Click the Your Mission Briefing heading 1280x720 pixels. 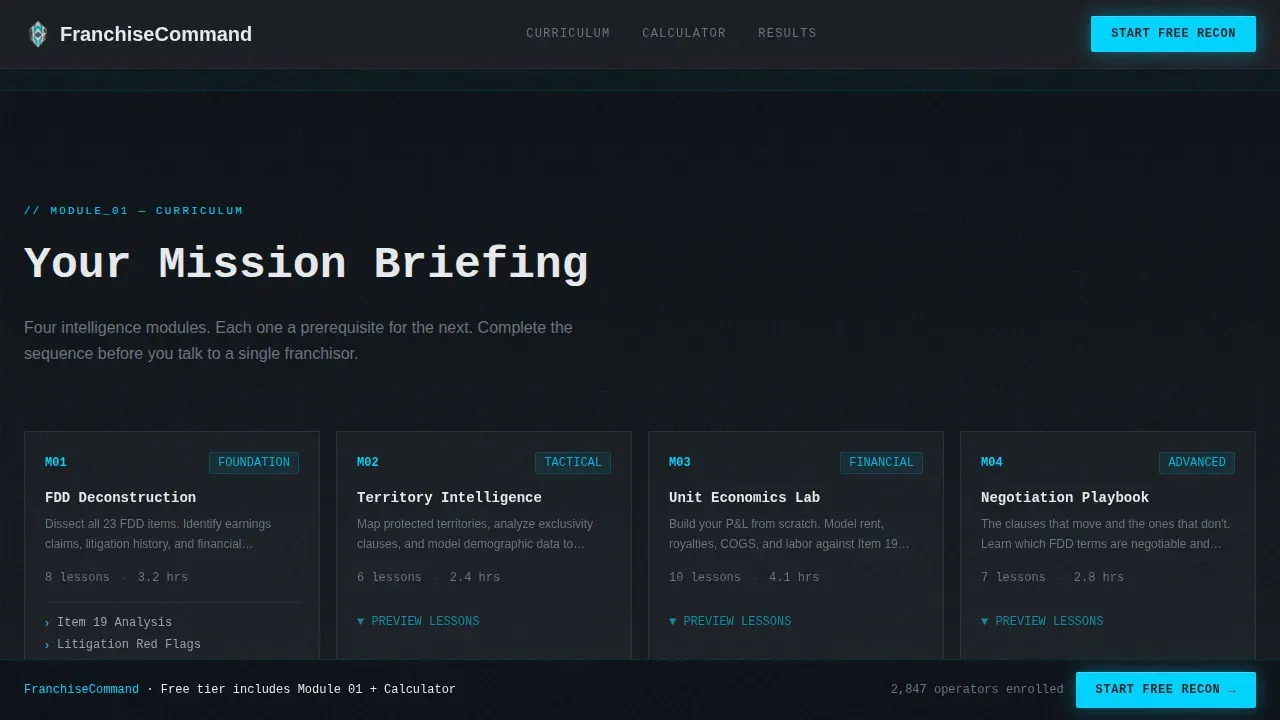tap(306, 263)
